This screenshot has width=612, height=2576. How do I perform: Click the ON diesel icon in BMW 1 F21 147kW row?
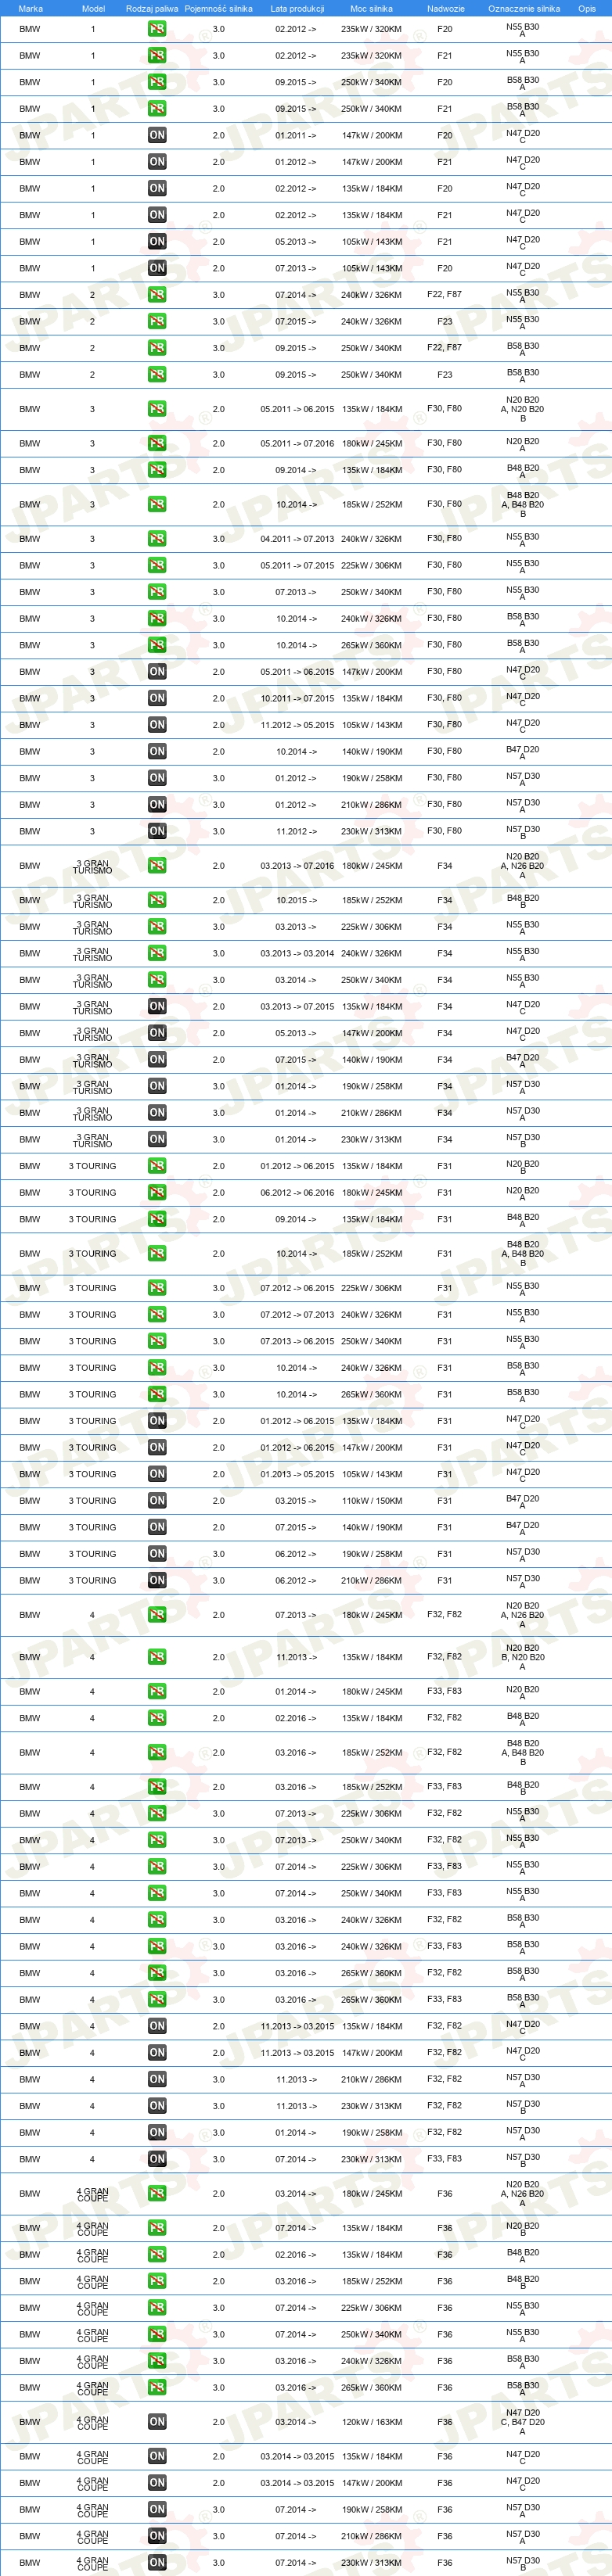157,162
